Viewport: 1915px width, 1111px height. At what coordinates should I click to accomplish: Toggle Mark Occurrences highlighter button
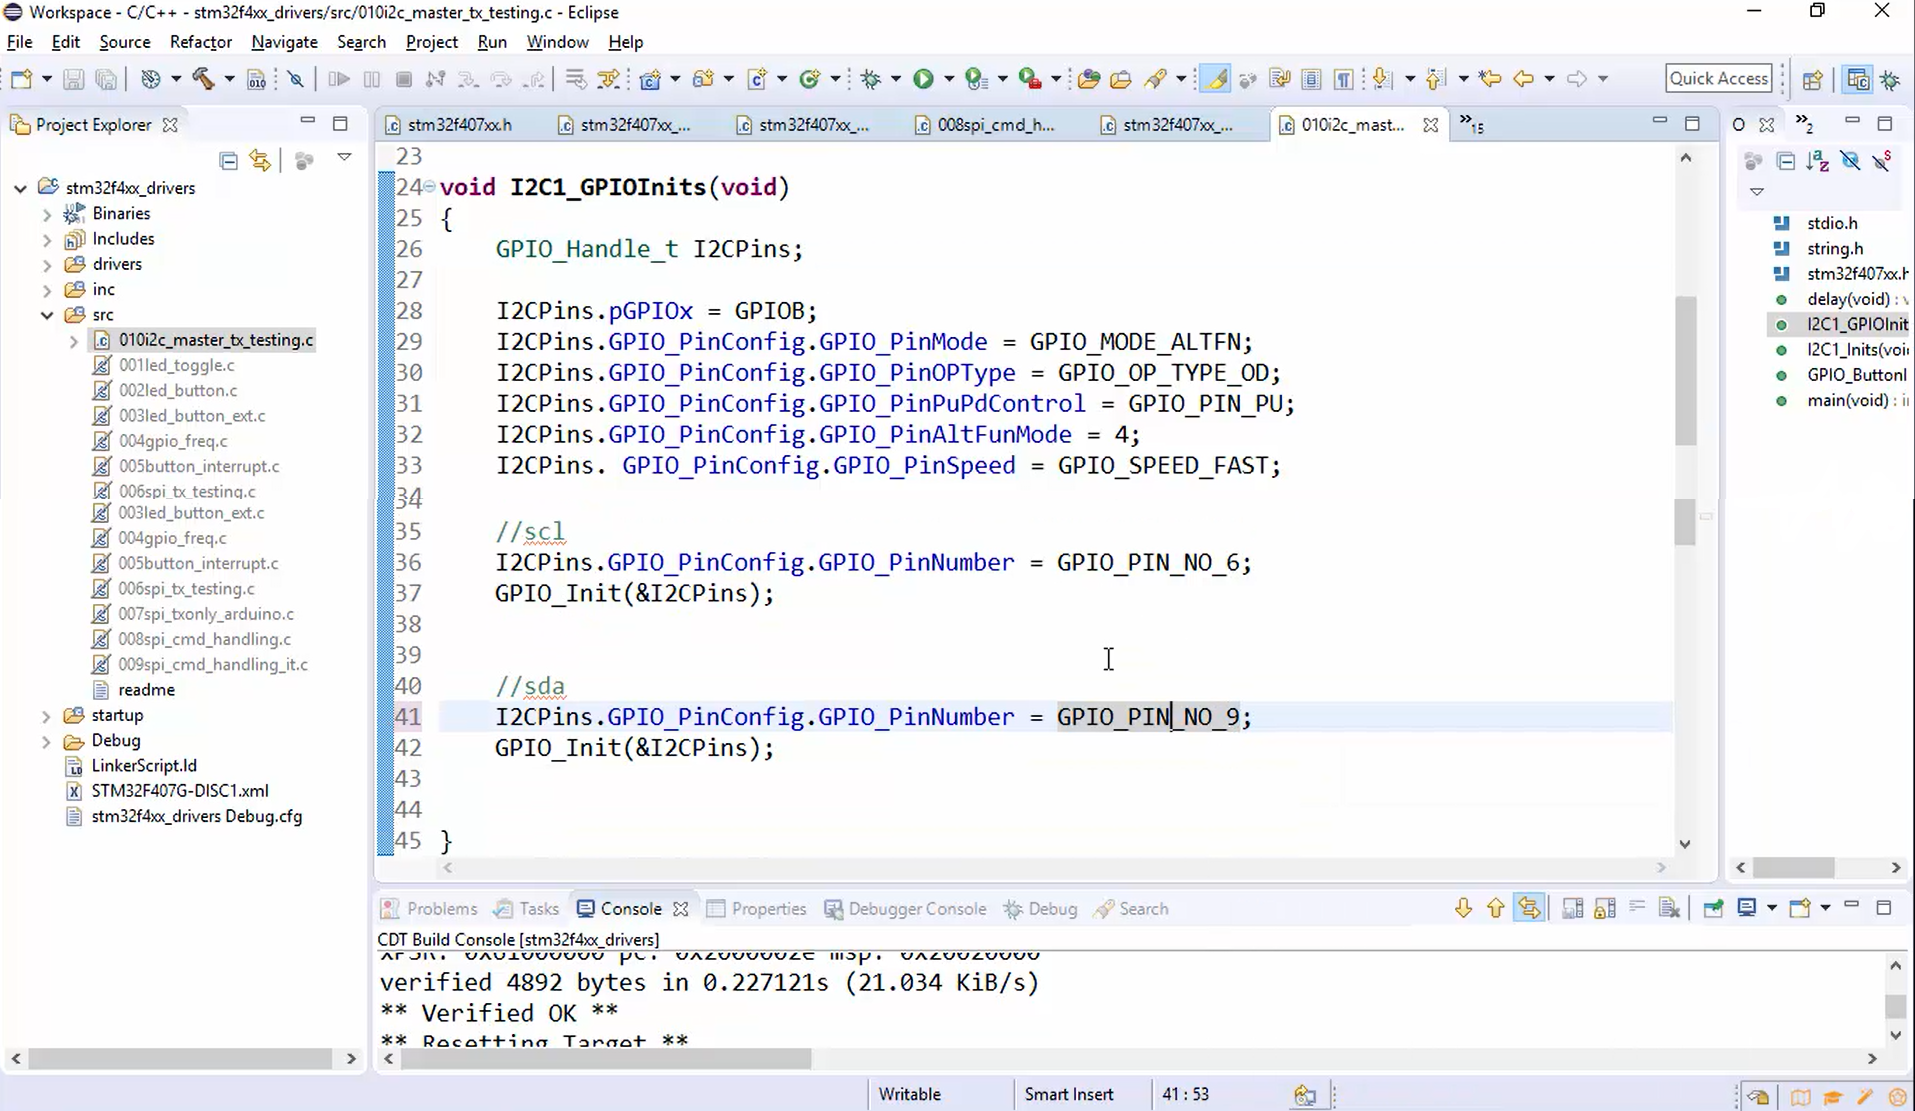1215,79
